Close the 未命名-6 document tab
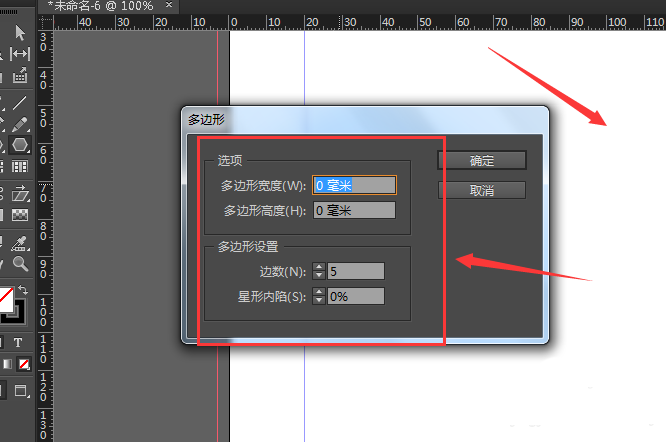The height and width of the screenshot is (442, 666). (169, 5)
